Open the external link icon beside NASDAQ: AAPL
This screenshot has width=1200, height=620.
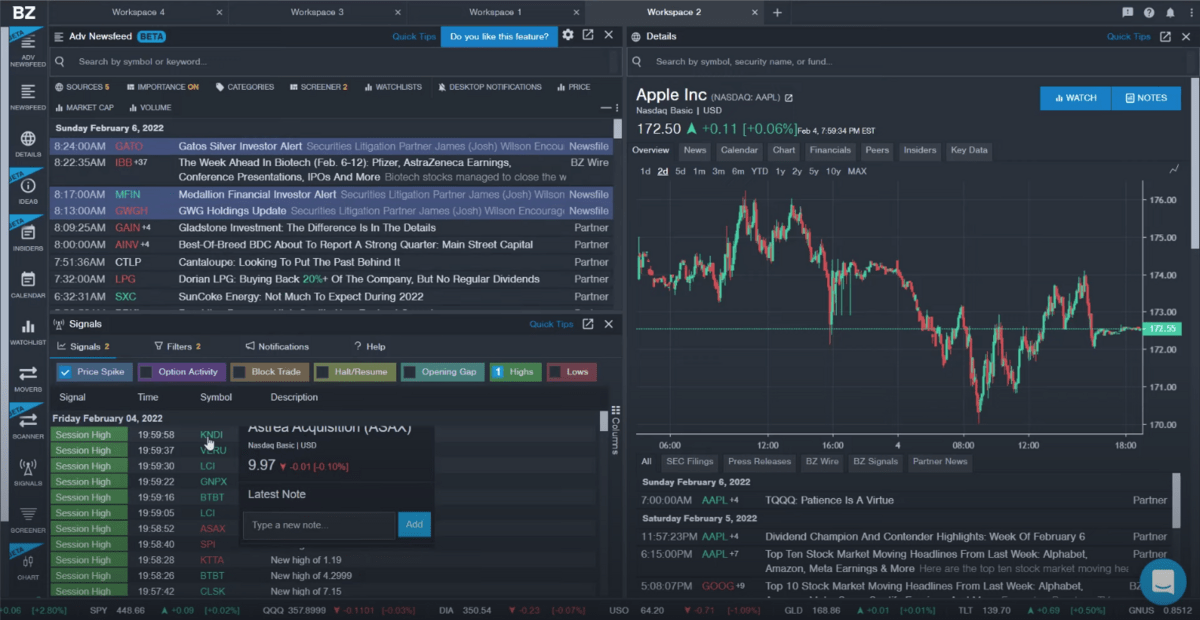pyautogui.click(x=788, y=98)
